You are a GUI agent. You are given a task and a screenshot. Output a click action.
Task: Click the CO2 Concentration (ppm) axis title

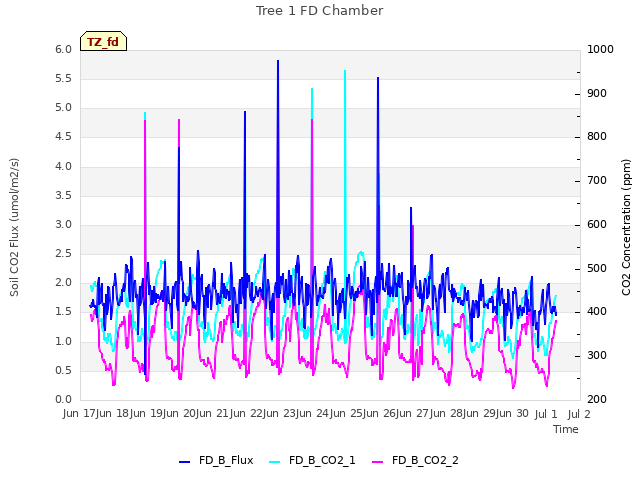[x=626, y=227]
